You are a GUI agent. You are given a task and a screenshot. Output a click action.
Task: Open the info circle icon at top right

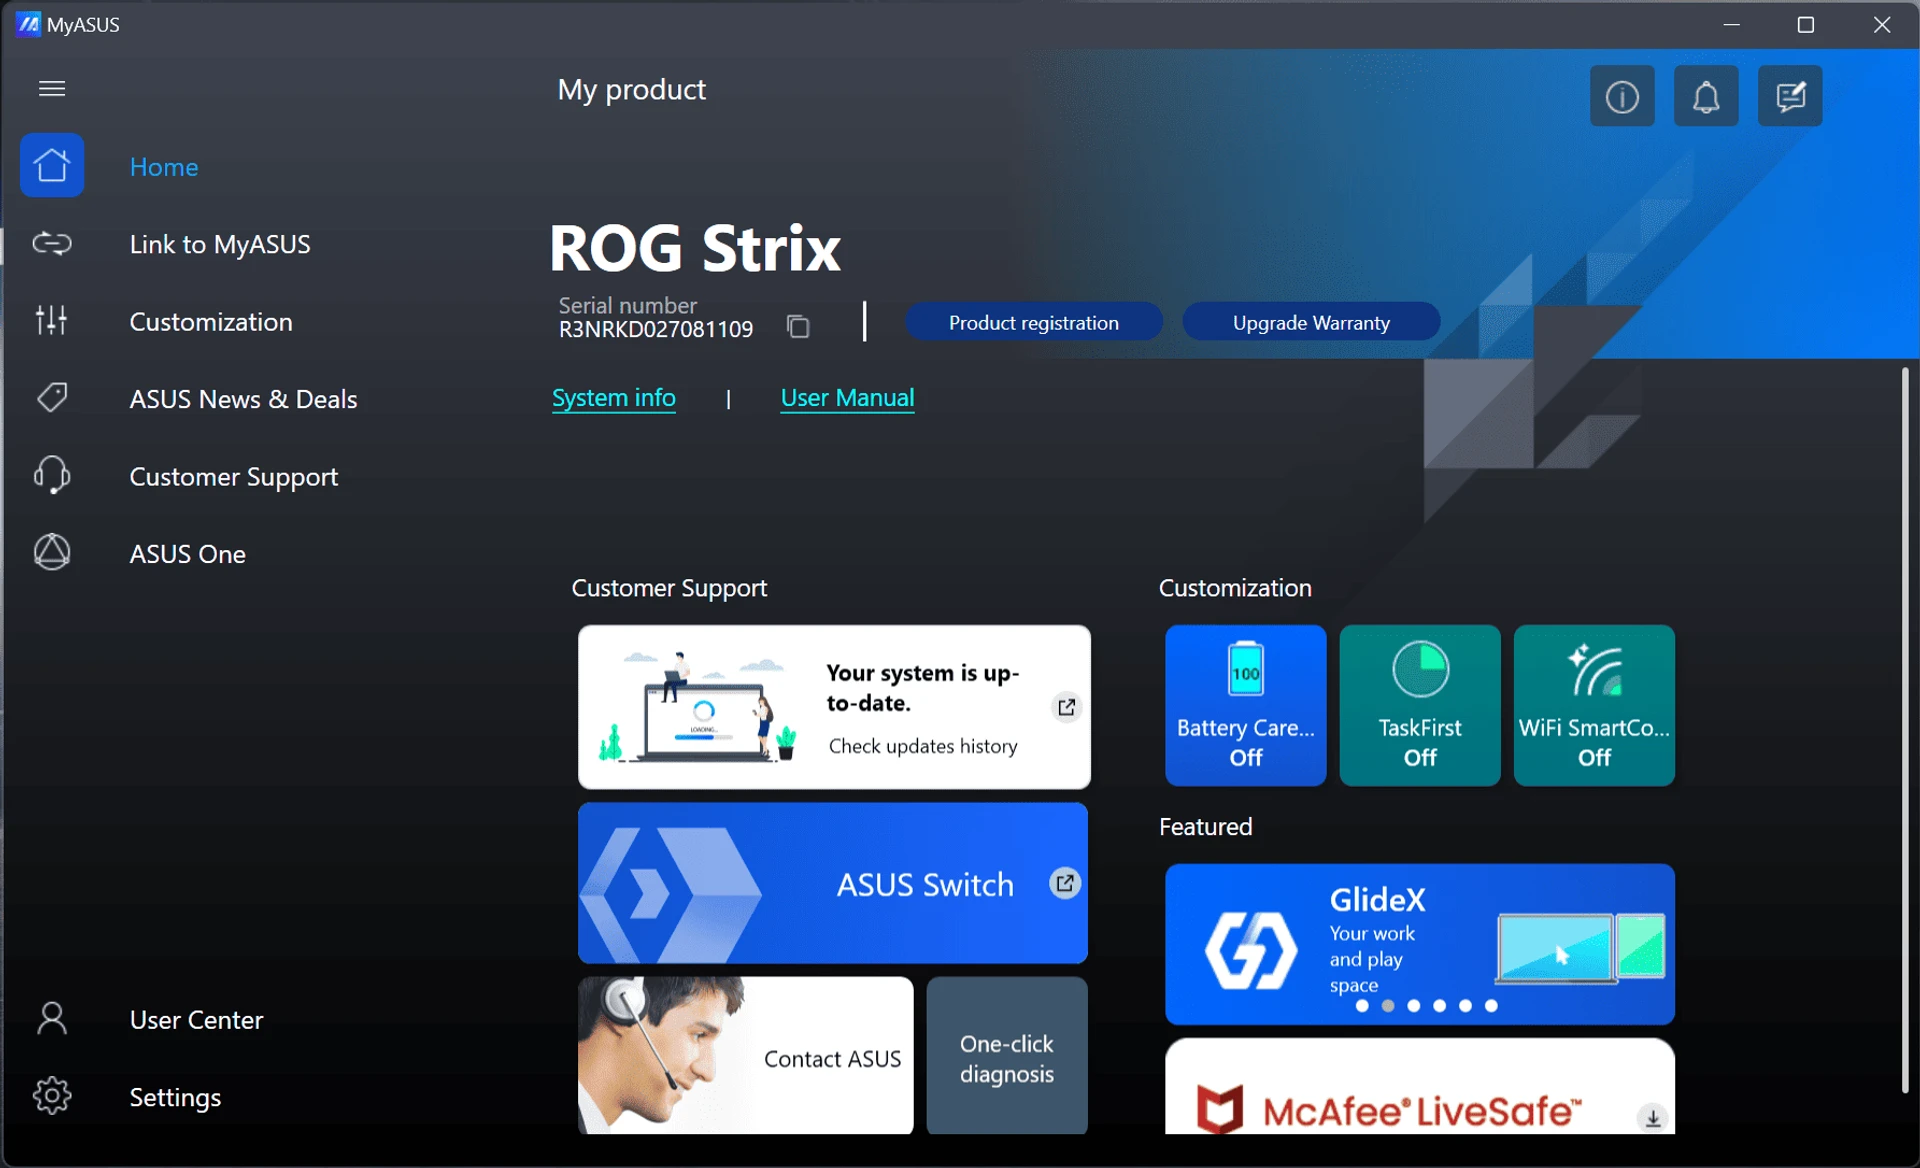pyautogui.click(x=1622, y=96)
